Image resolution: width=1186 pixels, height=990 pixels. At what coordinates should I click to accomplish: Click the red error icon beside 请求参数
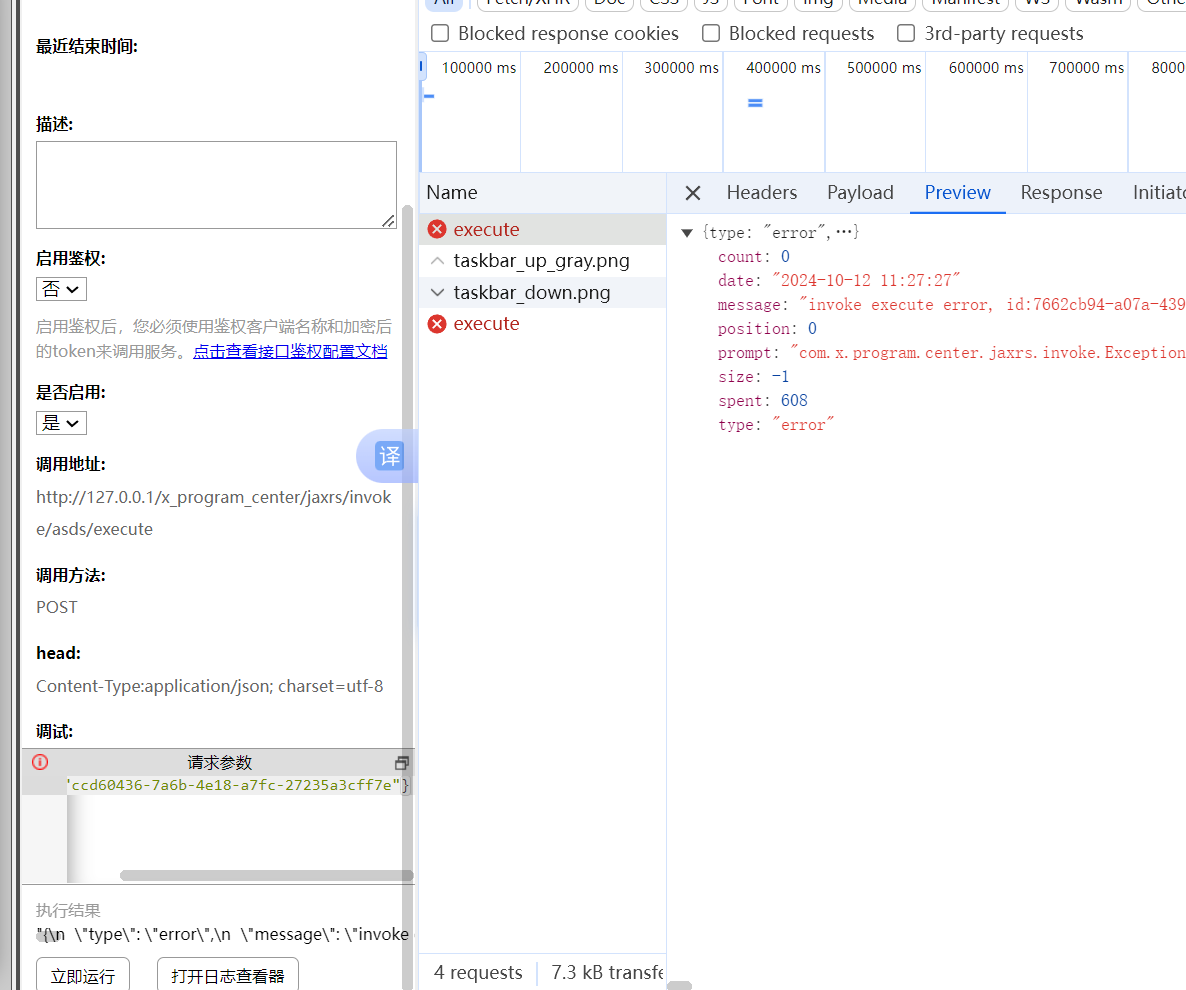point(40,762)
